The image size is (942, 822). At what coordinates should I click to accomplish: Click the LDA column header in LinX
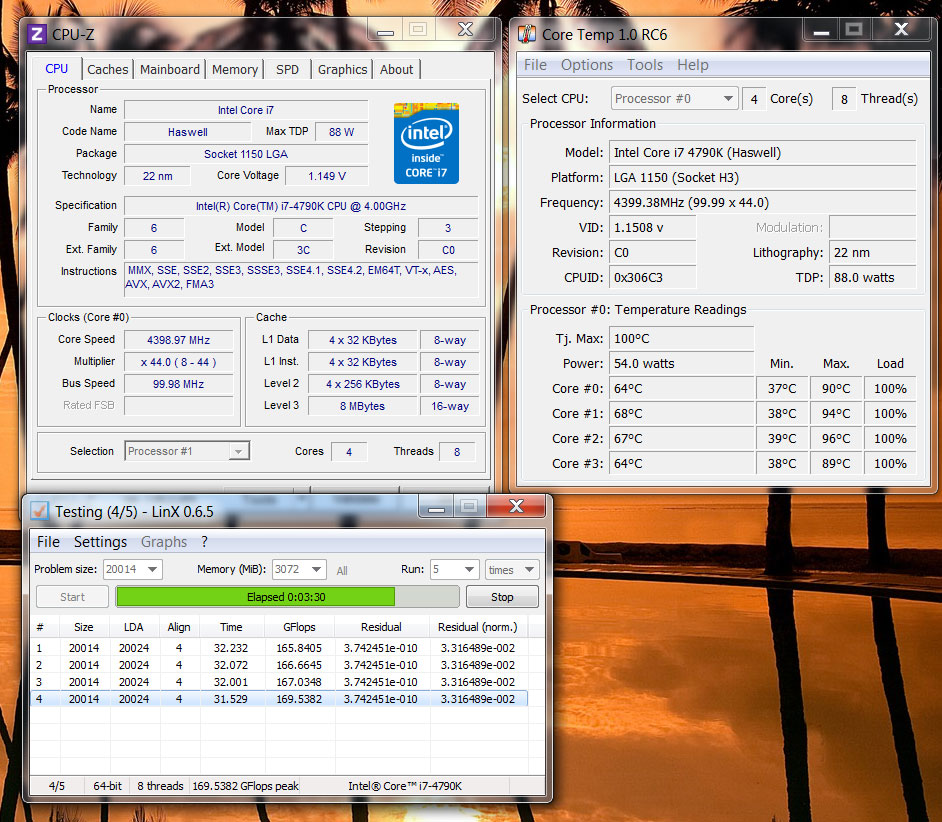[133, 627]
